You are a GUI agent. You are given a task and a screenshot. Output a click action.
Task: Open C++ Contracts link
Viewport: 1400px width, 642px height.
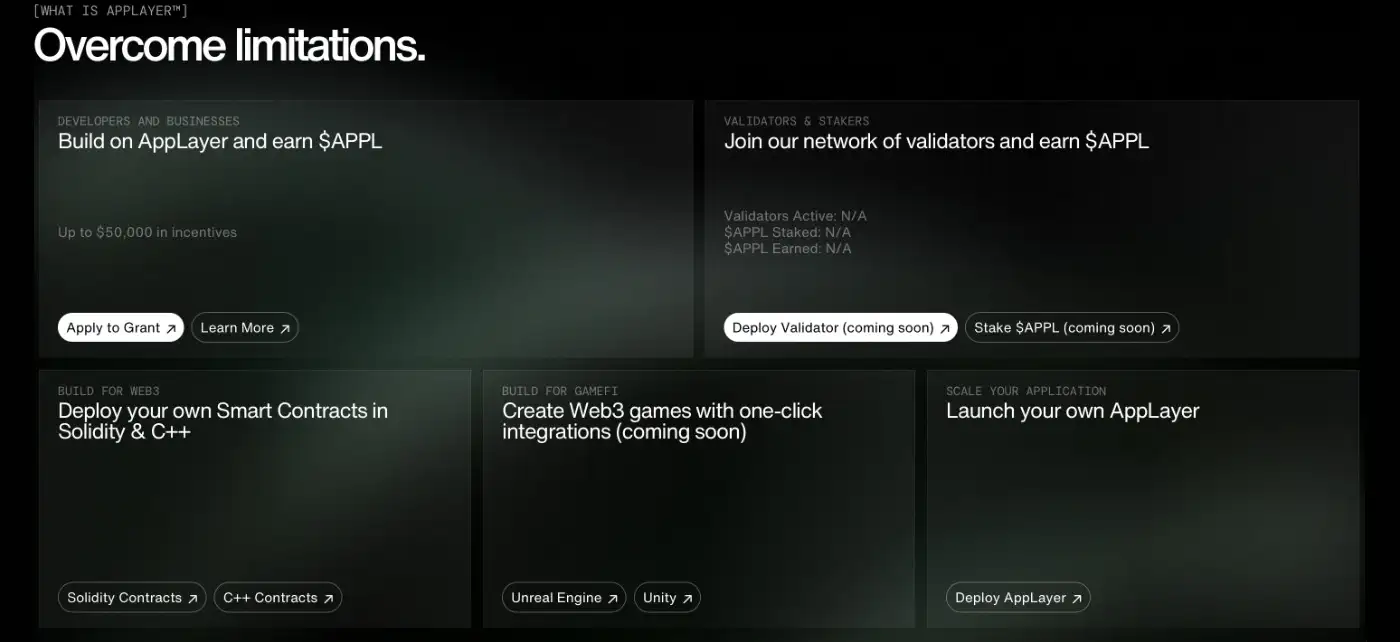(278, 598)
